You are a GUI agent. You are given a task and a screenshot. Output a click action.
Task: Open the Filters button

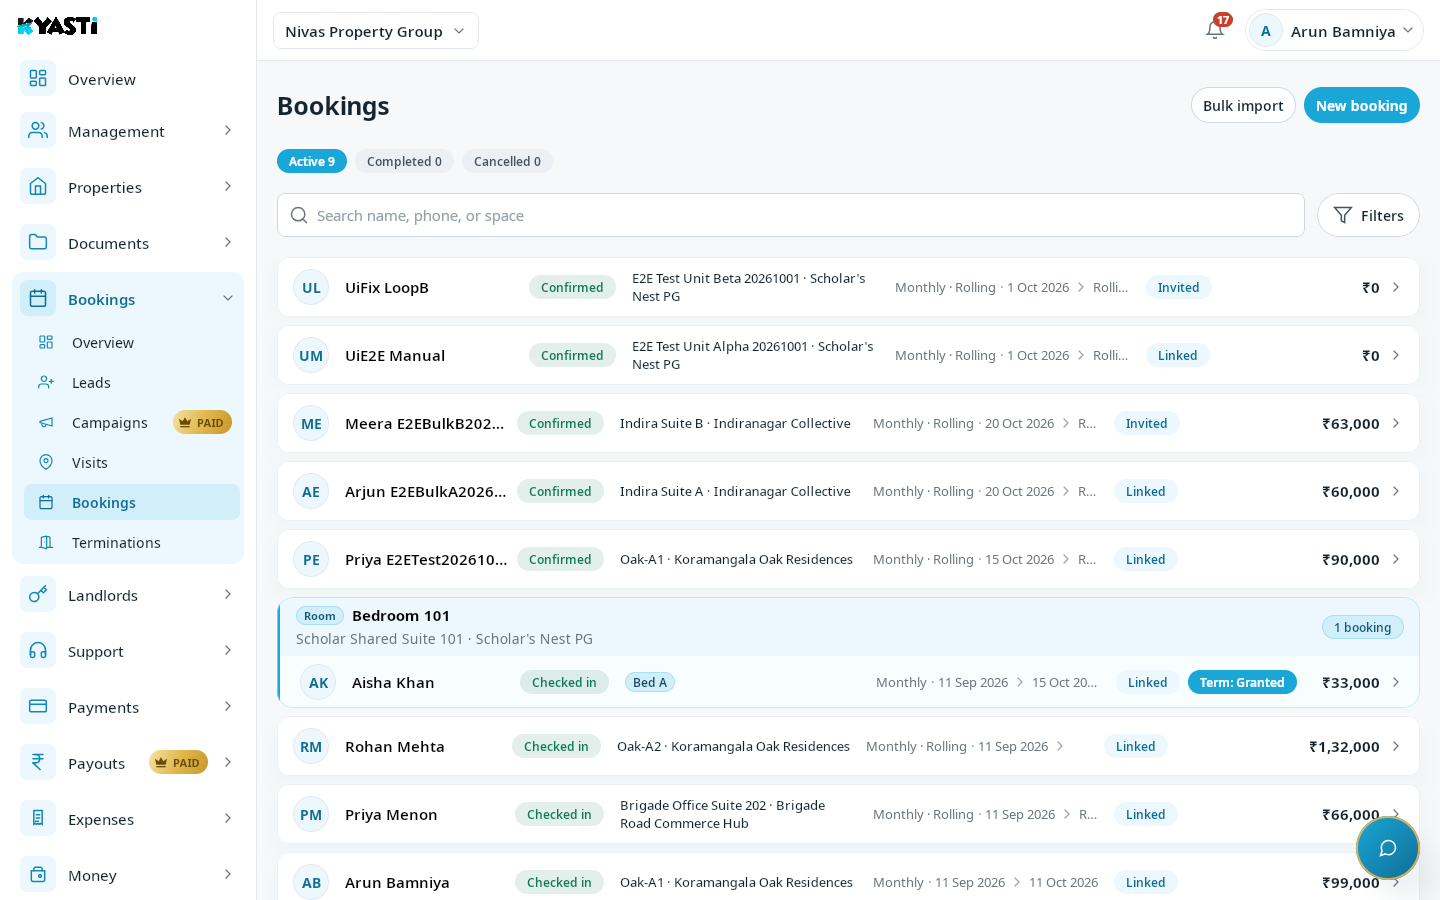[x=1368, y=215]
